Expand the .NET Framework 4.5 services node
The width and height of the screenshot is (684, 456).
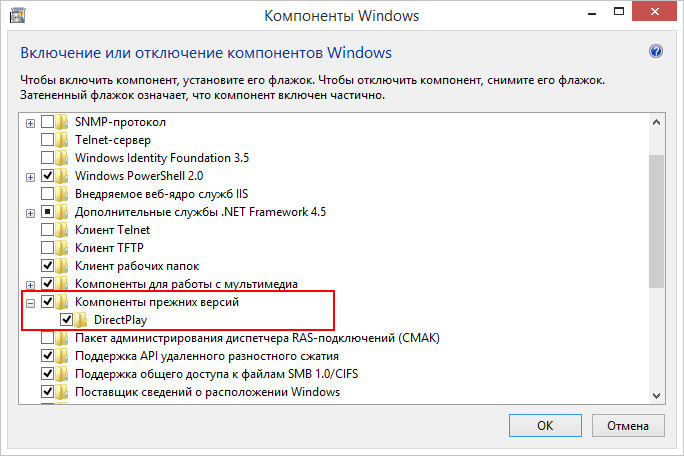click(30, 213)
